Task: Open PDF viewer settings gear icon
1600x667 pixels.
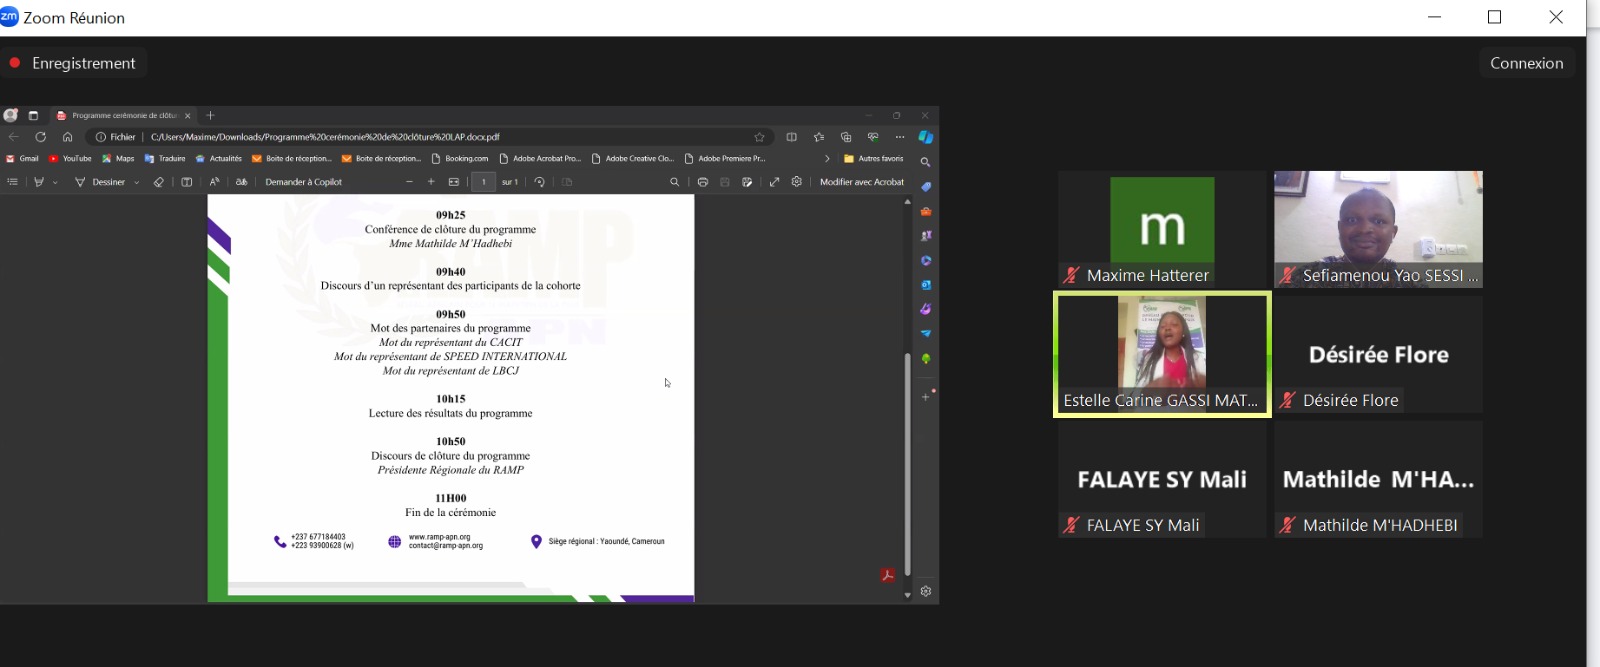Action: [797, 182]
